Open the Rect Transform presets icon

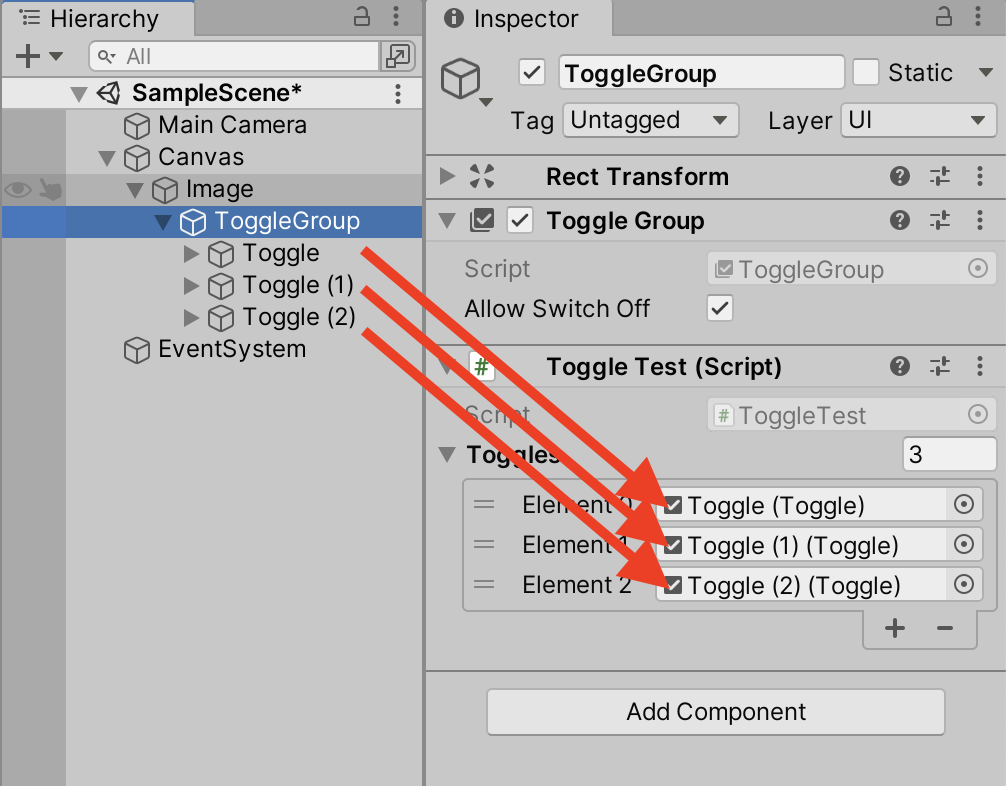[x=940, y=177]
